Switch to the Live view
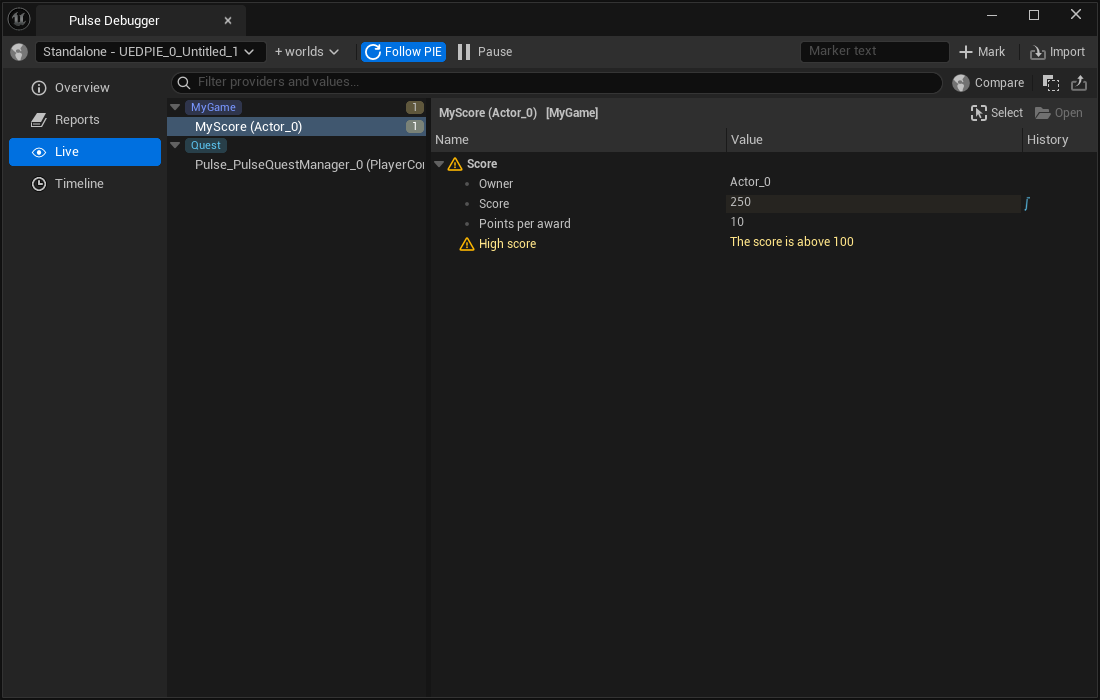Screen dimensions: 1100x700 point(85,152)
